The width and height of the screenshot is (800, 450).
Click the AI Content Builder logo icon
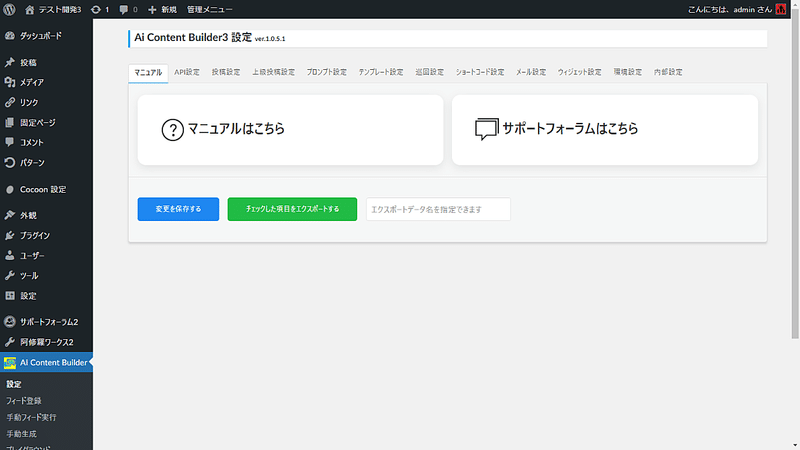tap(10, 363)
